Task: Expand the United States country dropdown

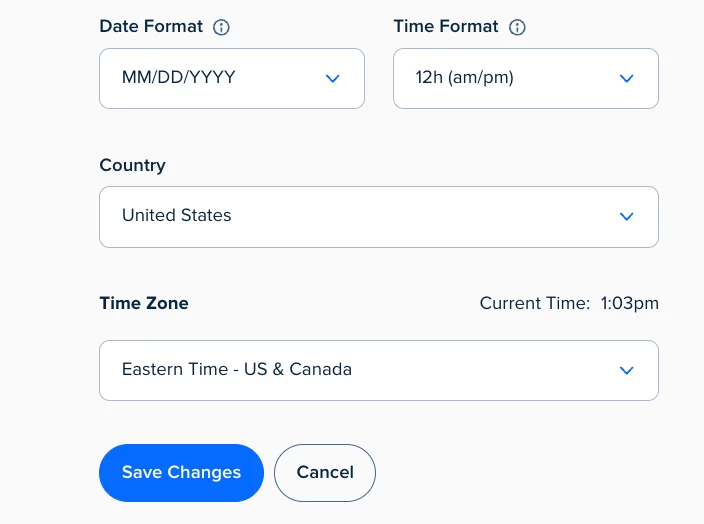Action: 379,217
